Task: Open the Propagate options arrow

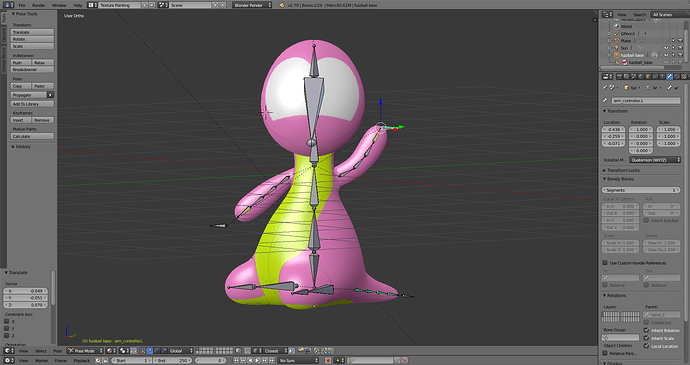Action: click(x=51, y=95)
